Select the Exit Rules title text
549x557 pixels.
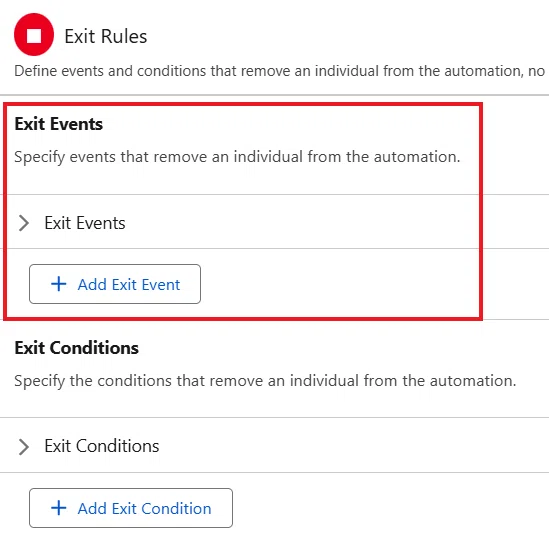point(106,36)
